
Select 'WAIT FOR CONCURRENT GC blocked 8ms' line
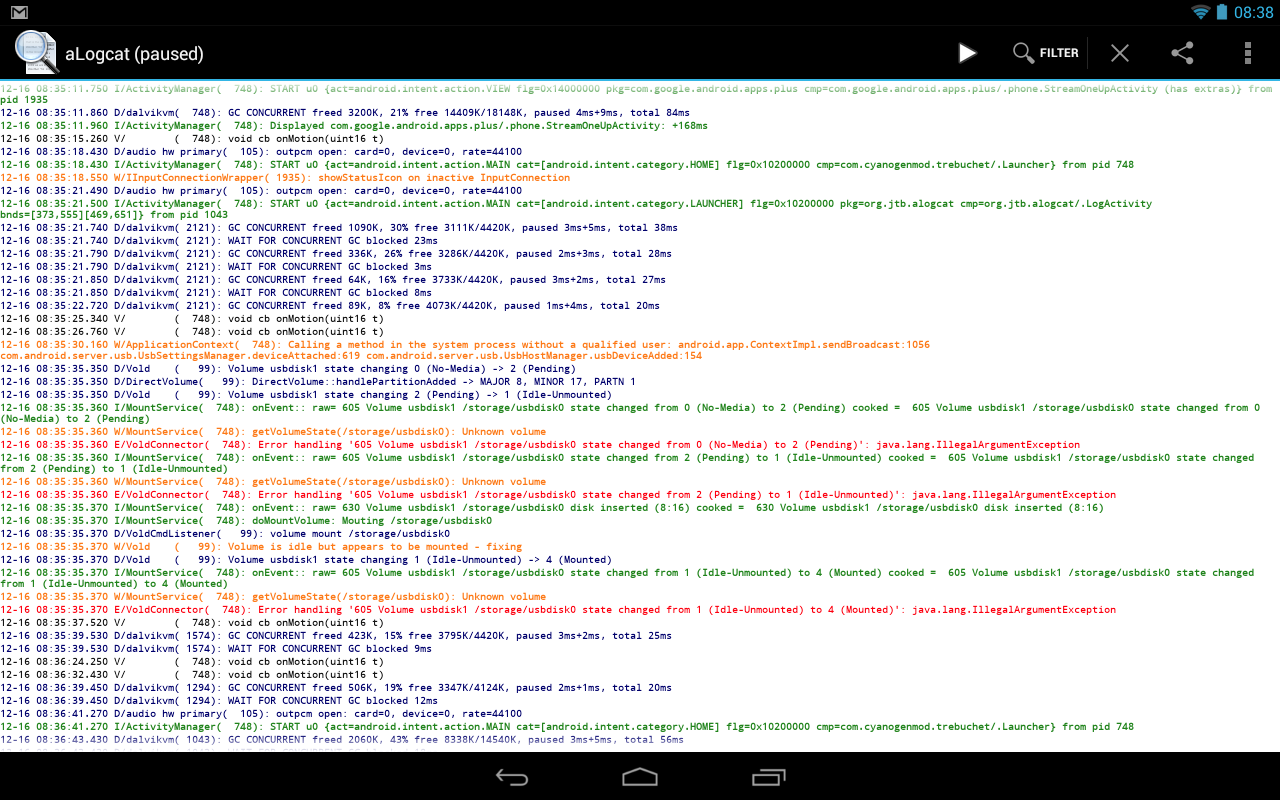tap(216, 292)
